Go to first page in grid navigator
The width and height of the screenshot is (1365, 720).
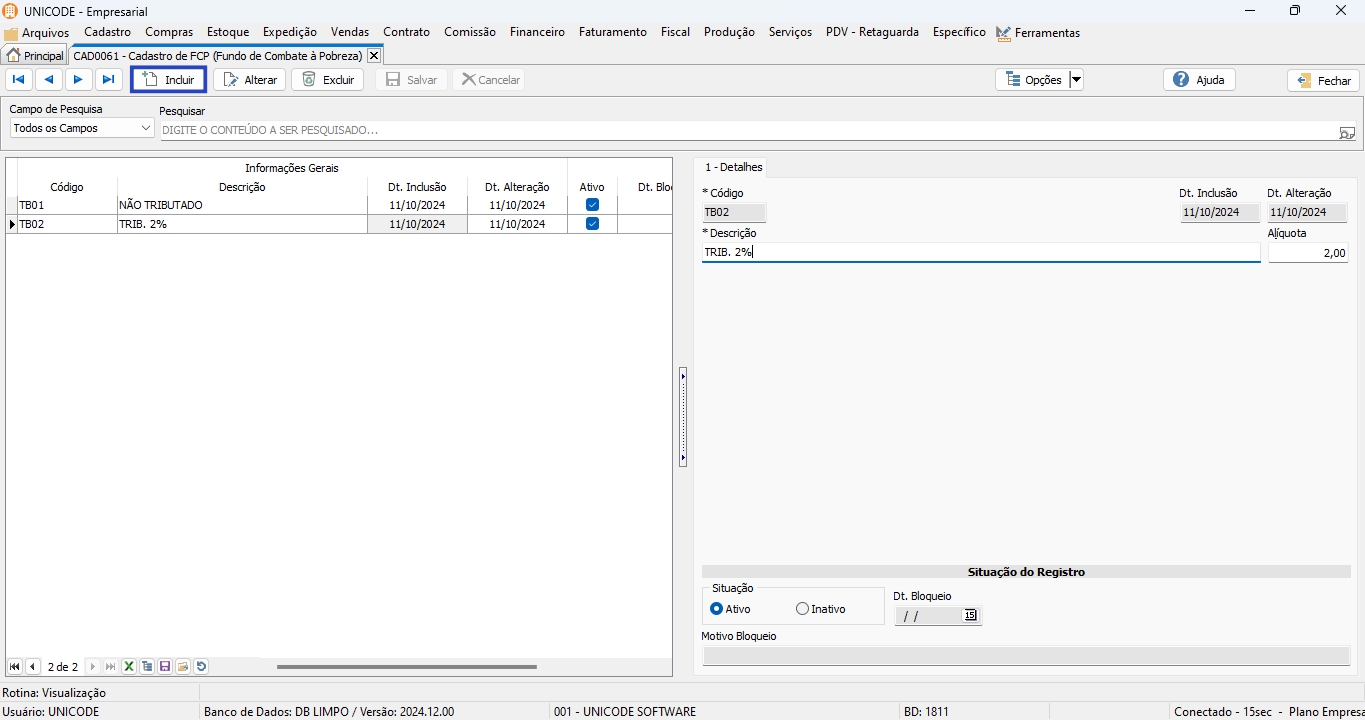click(x=15, y=667)
